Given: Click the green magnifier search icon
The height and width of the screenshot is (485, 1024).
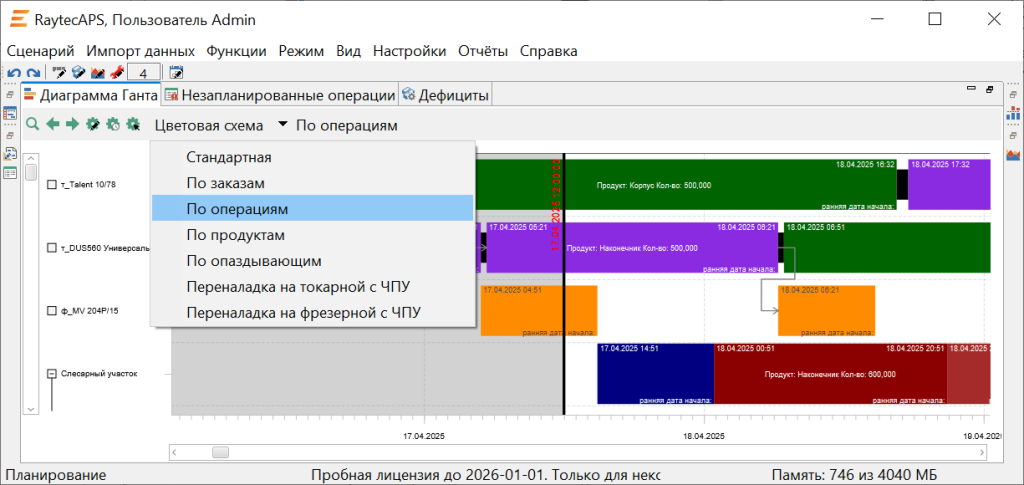Looking at the screenshot, I should [x=32, y=124].
